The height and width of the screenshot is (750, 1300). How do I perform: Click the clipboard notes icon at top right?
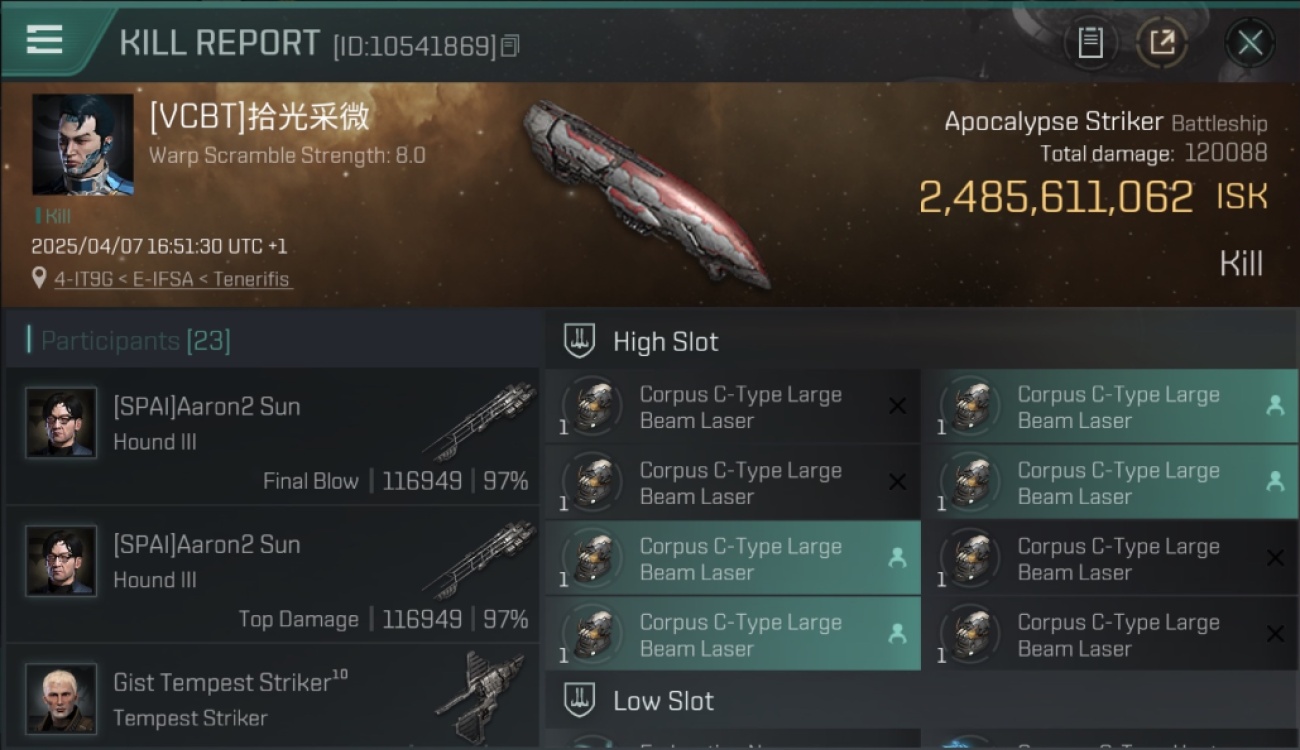pos(1090,43)
